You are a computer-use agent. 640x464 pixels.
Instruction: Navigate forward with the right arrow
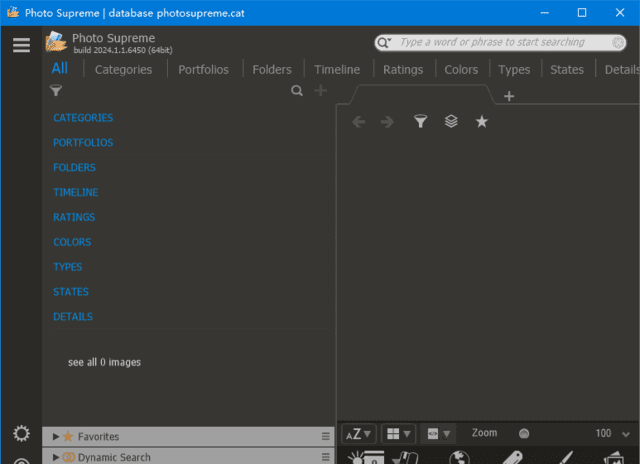[387, 122]
